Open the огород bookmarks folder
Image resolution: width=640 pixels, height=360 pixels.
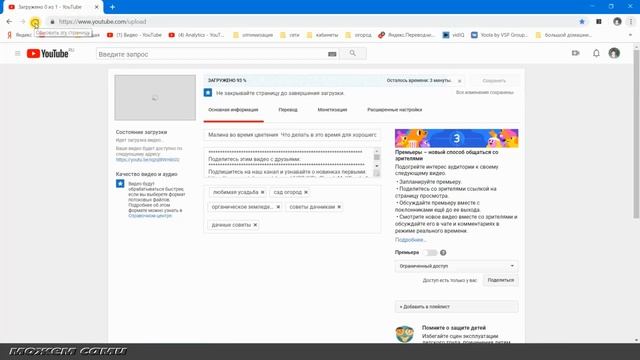coord(358,35)
